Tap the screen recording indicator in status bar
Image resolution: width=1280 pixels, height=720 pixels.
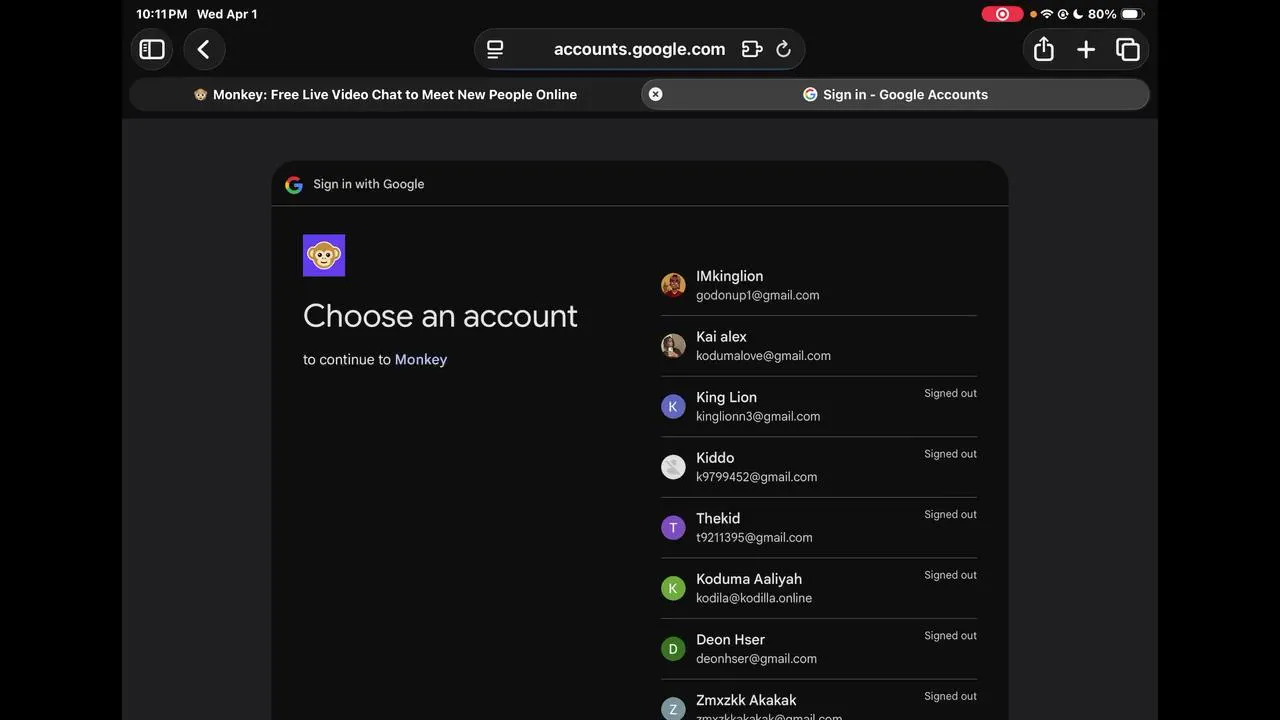(1002, 14)
